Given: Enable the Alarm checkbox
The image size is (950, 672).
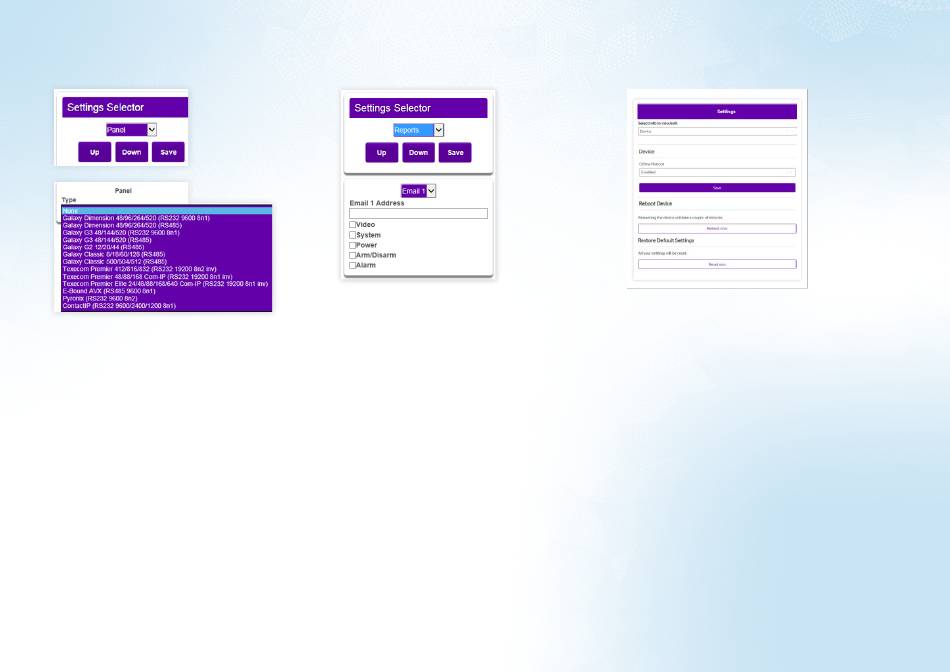Looking at the screenshot, I should click(352, 265).
